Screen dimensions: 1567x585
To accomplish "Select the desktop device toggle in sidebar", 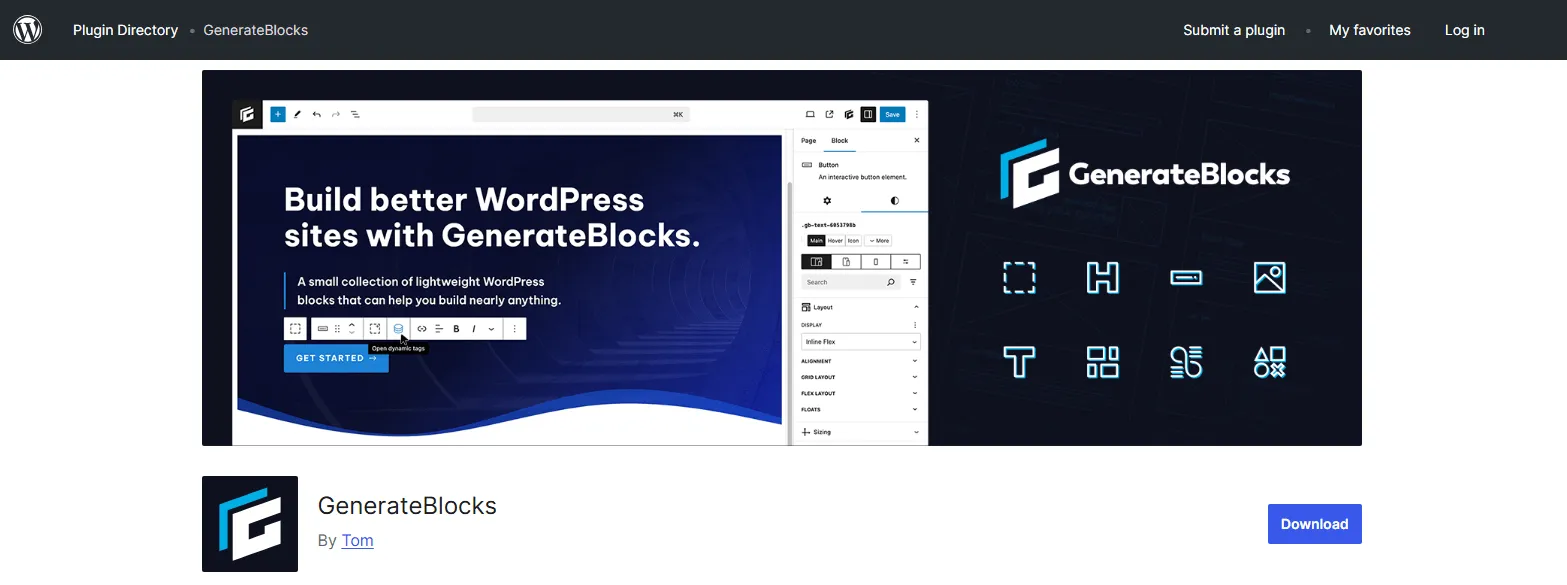I will (816, 262).
